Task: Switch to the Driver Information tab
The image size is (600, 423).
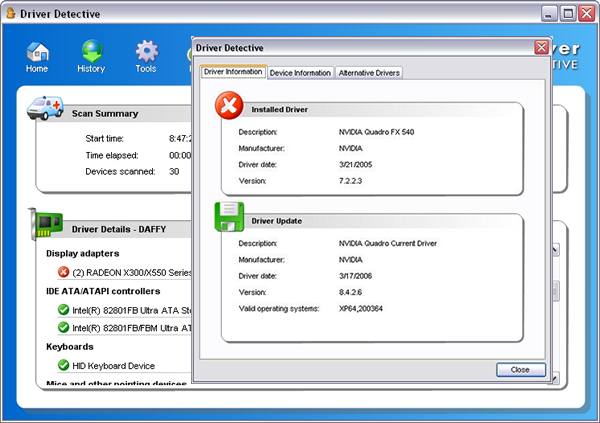Action: pos(233,72)
